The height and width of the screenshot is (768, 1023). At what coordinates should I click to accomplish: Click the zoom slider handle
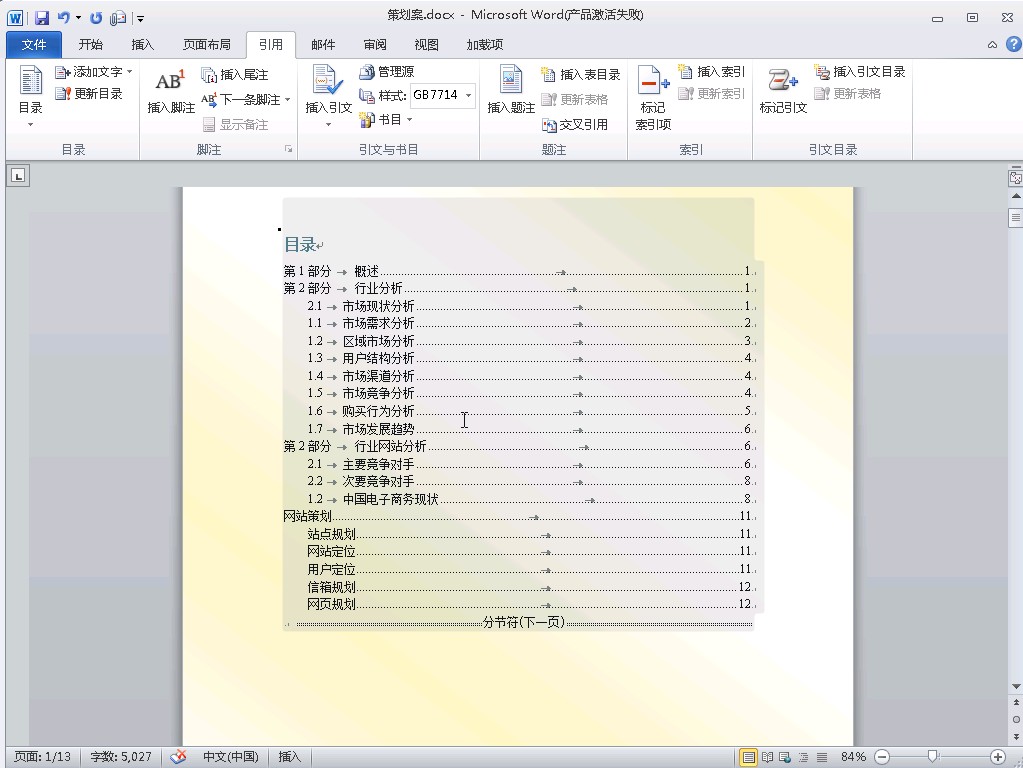pos(932,757)
